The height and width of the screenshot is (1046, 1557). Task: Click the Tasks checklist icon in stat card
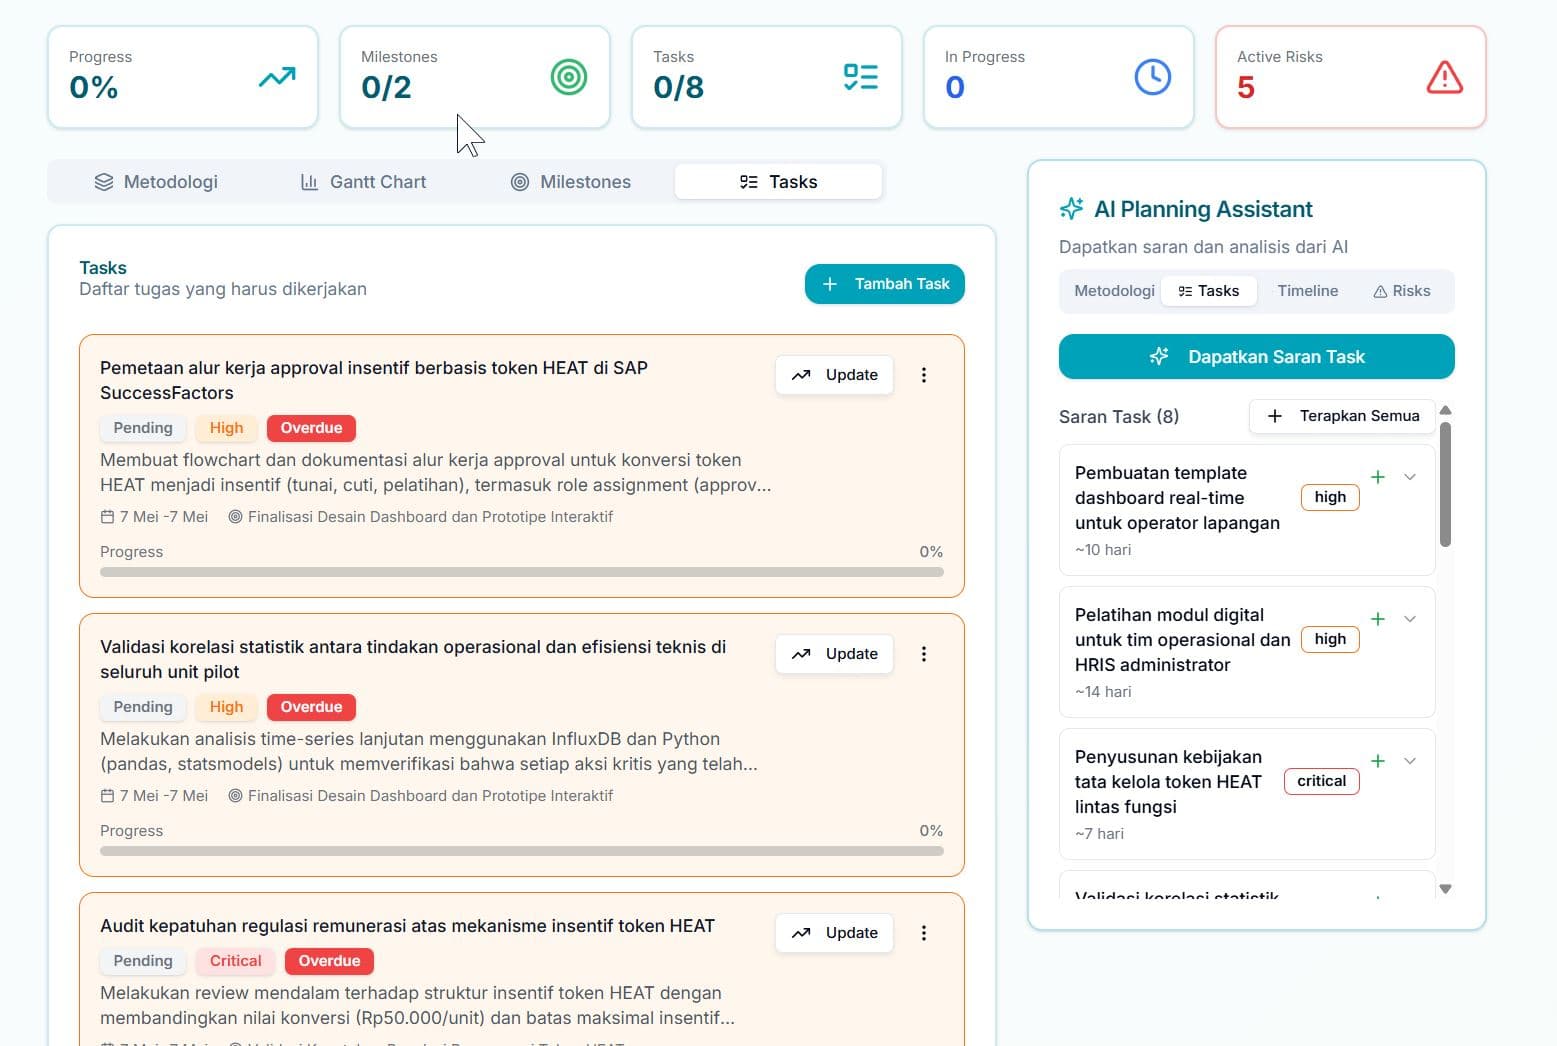[x=861, y=77]
